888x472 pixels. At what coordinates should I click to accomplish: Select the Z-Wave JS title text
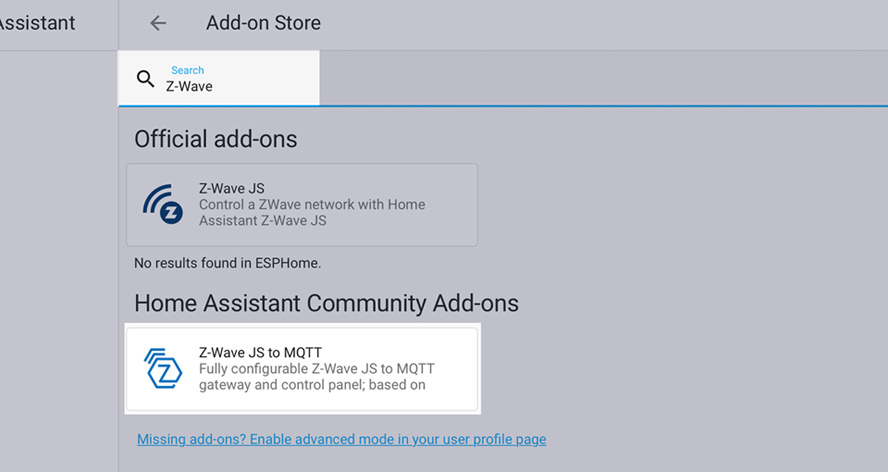click(x=232, y=188)
